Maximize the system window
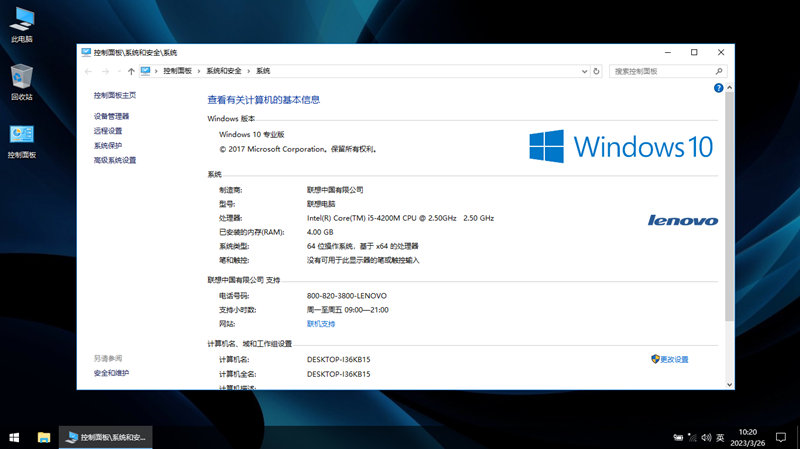Image resolution: width=800 pixels, height=449 pixels. click(694, 52)
